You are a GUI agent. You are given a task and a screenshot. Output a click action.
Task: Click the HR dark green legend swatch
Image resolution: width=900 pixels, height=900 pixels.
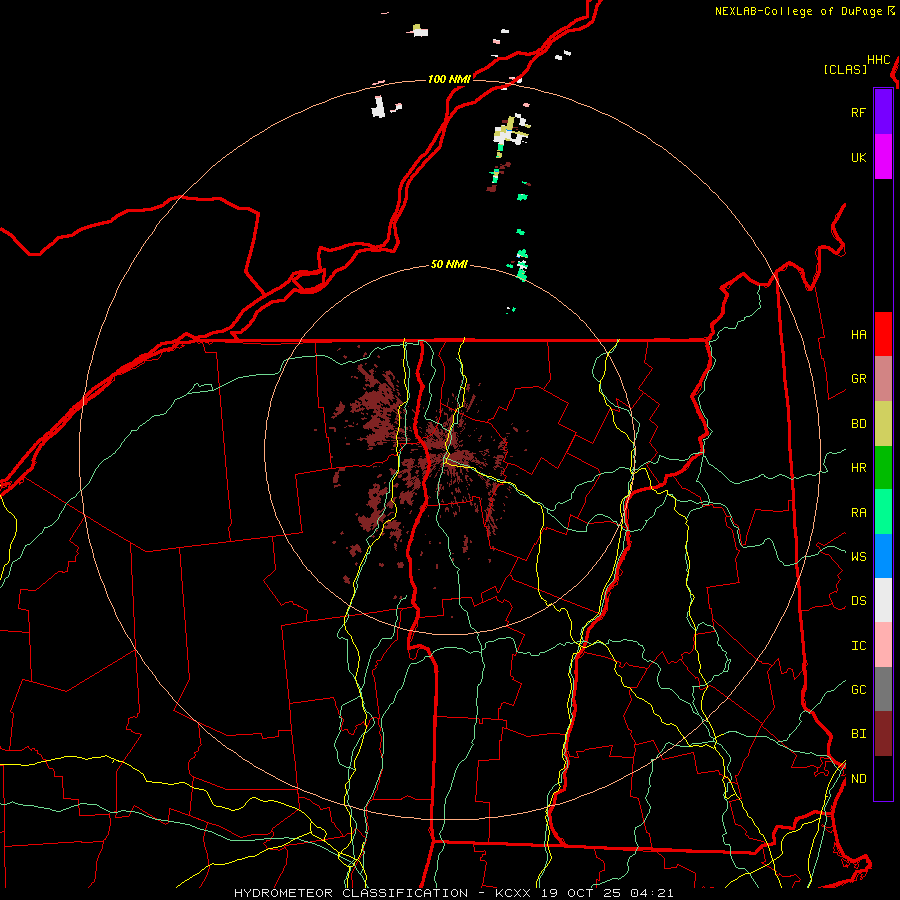883,468
